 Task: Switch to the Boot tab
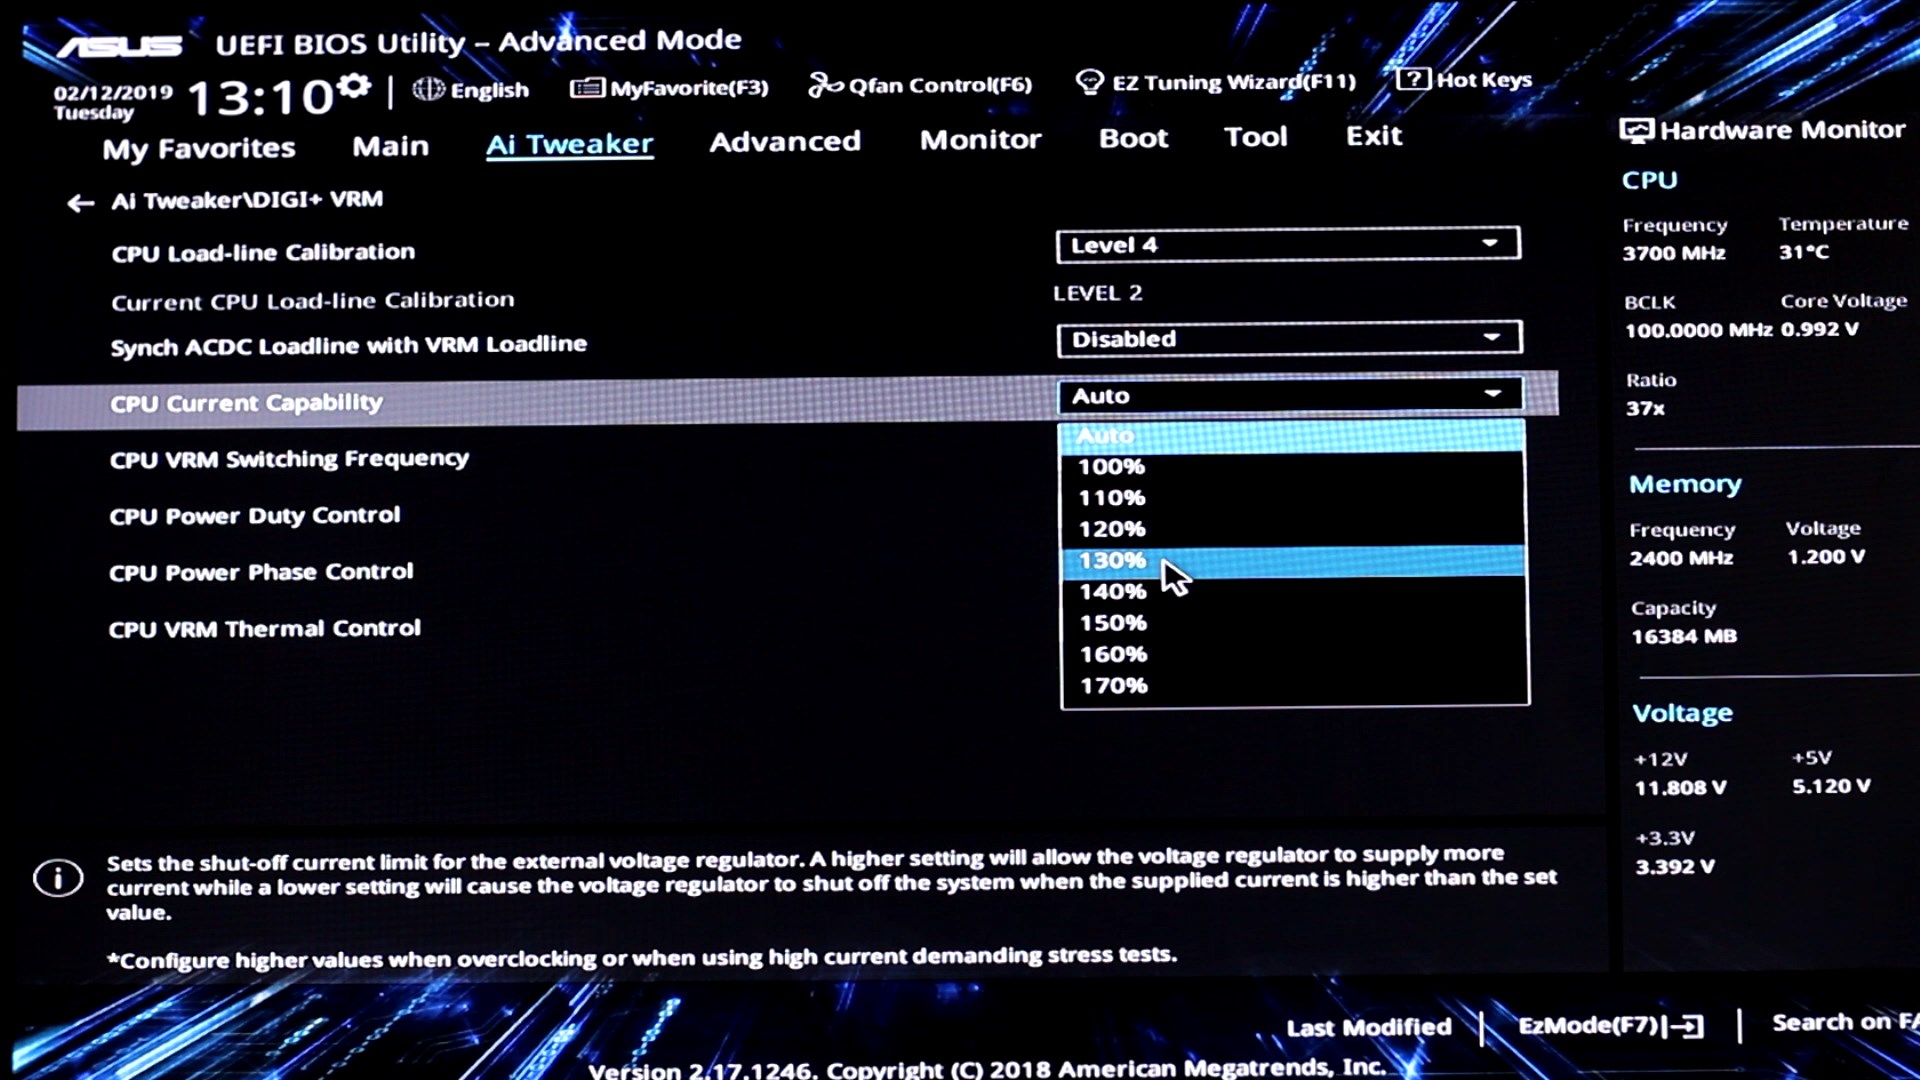(1133, 138)
